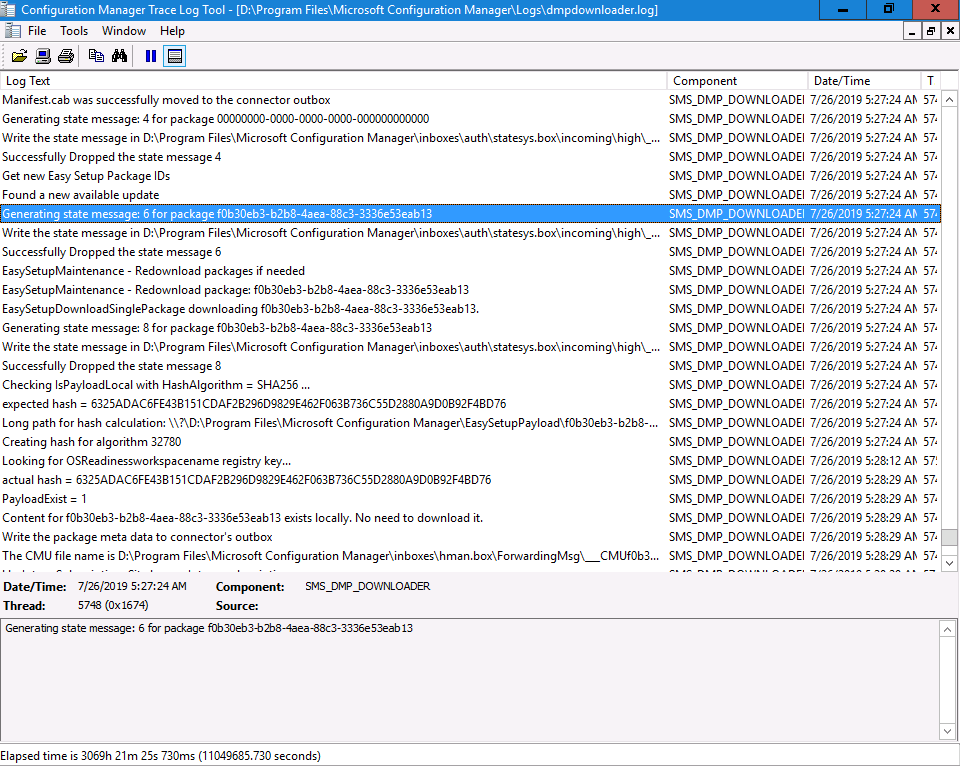
Task: Select row 'Get new Easy Setup Package IDs'
Action: point(470,176)
